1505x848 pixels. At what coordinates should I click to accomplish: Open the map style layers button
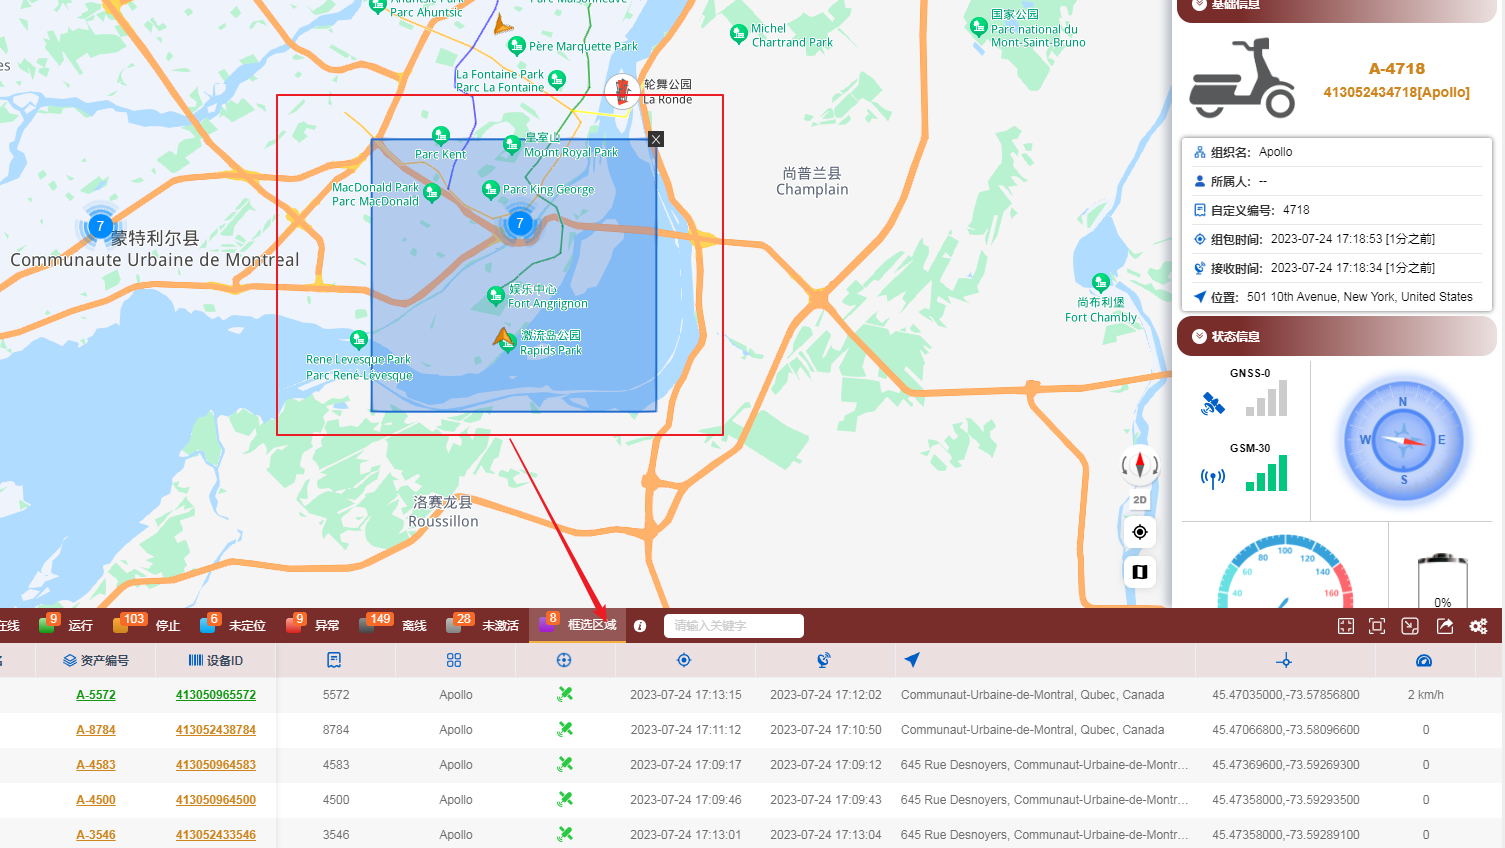tap(1139, 572)
